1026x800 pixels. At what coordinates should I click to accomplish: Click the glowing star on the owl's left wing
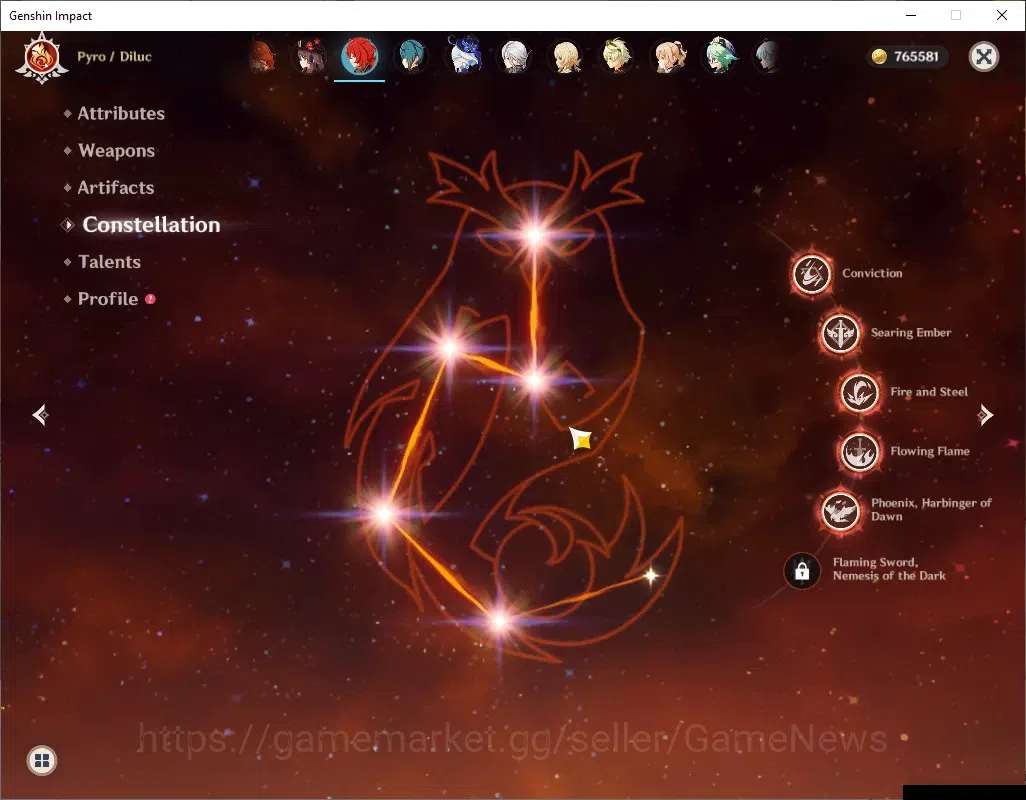(x=450, y=348)
